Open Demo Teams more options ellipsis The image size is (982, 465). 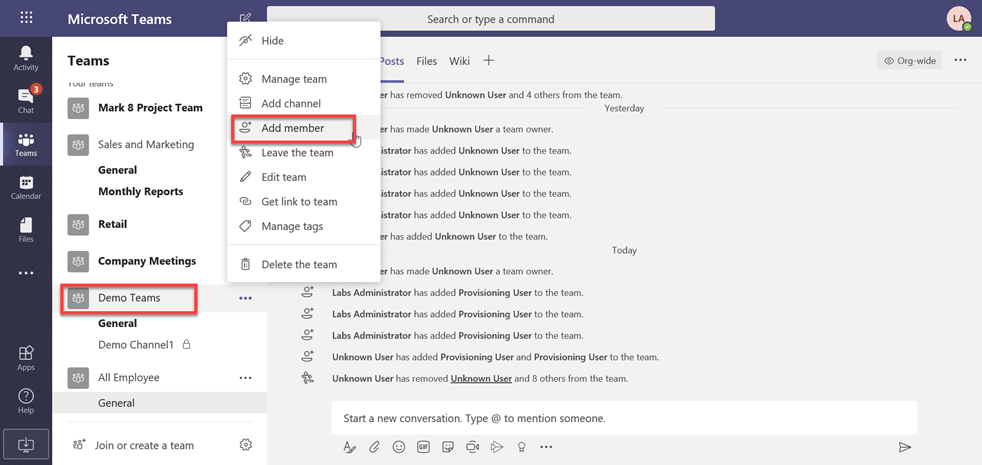tap(246, 298)
